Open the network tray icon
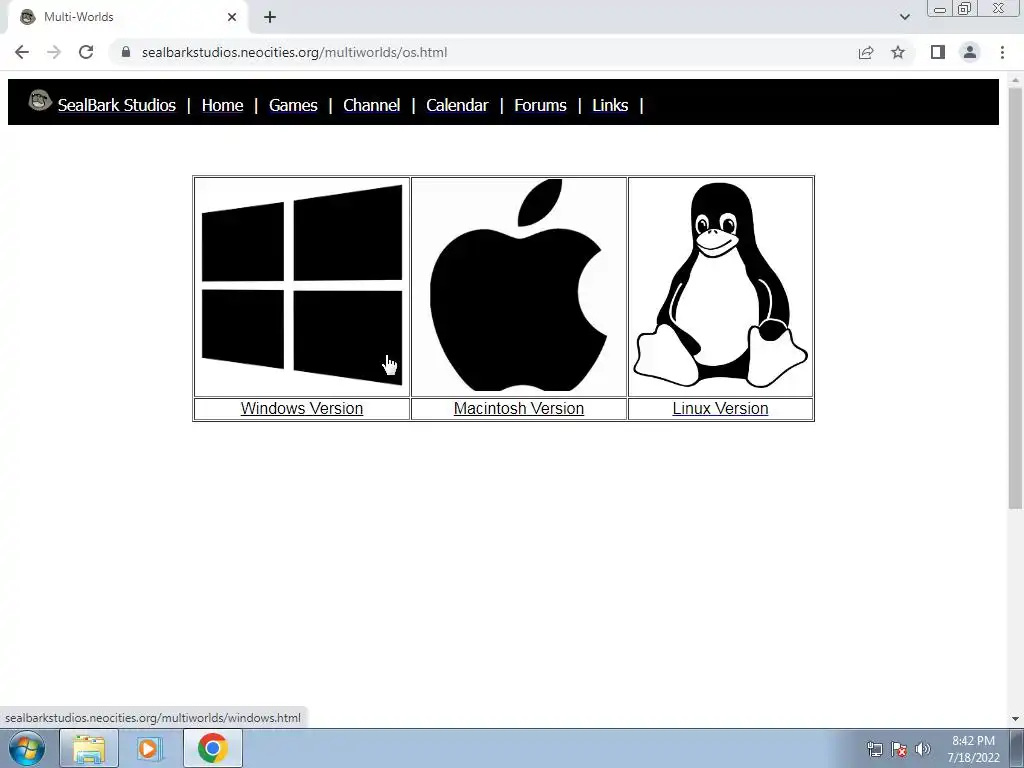Image resolution: width=1024 pixels, height=768 pixels. click(x=874, y=749)
